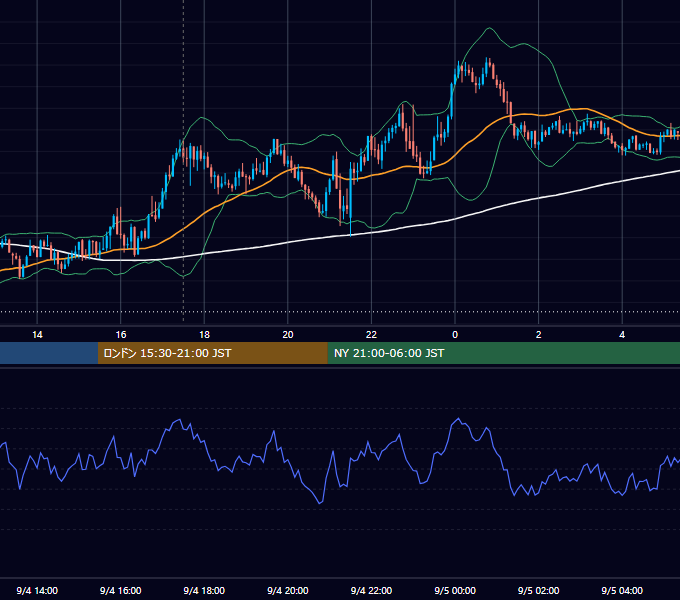Click the 22 hour label on price axis
Image resolution: width=680 pixels, height=600 pixels.
click(371, 335)
